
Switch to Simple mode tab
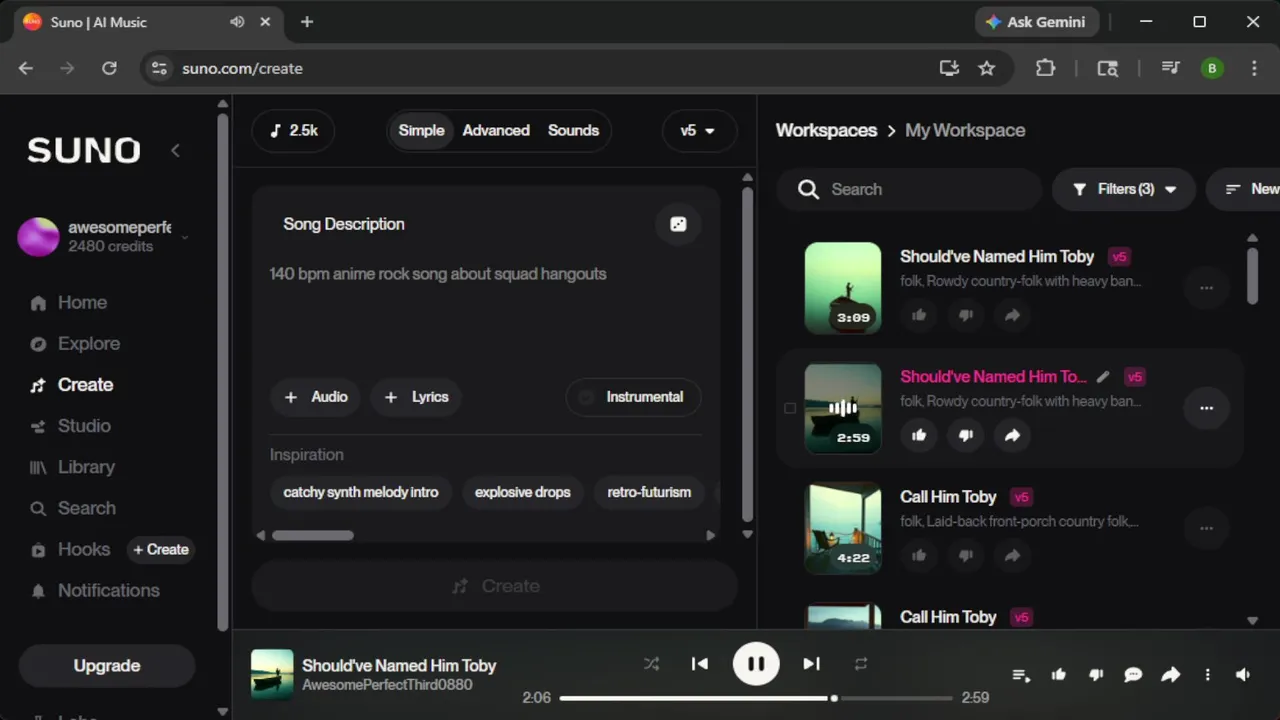[421, 131]
